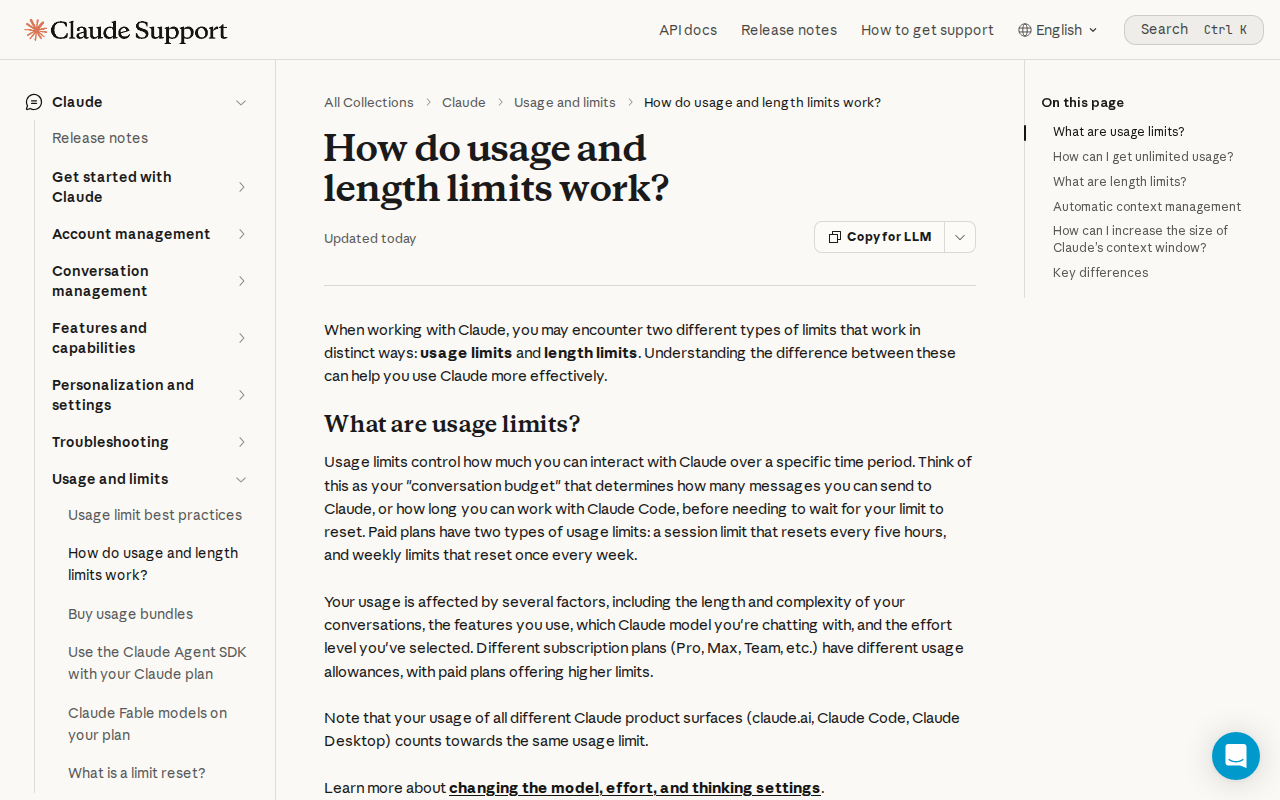Click the Search box
Screen dimensions: 1280x800
[1194, 30]
